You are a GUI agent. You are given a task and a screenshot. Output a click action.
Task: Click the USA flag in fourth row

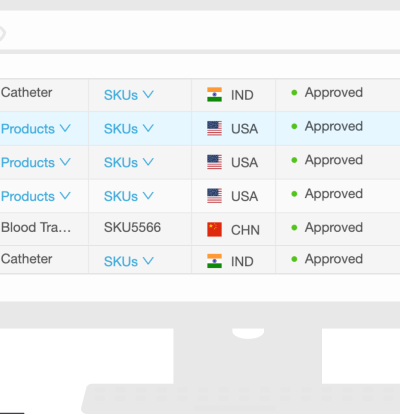tap(214, 196)
